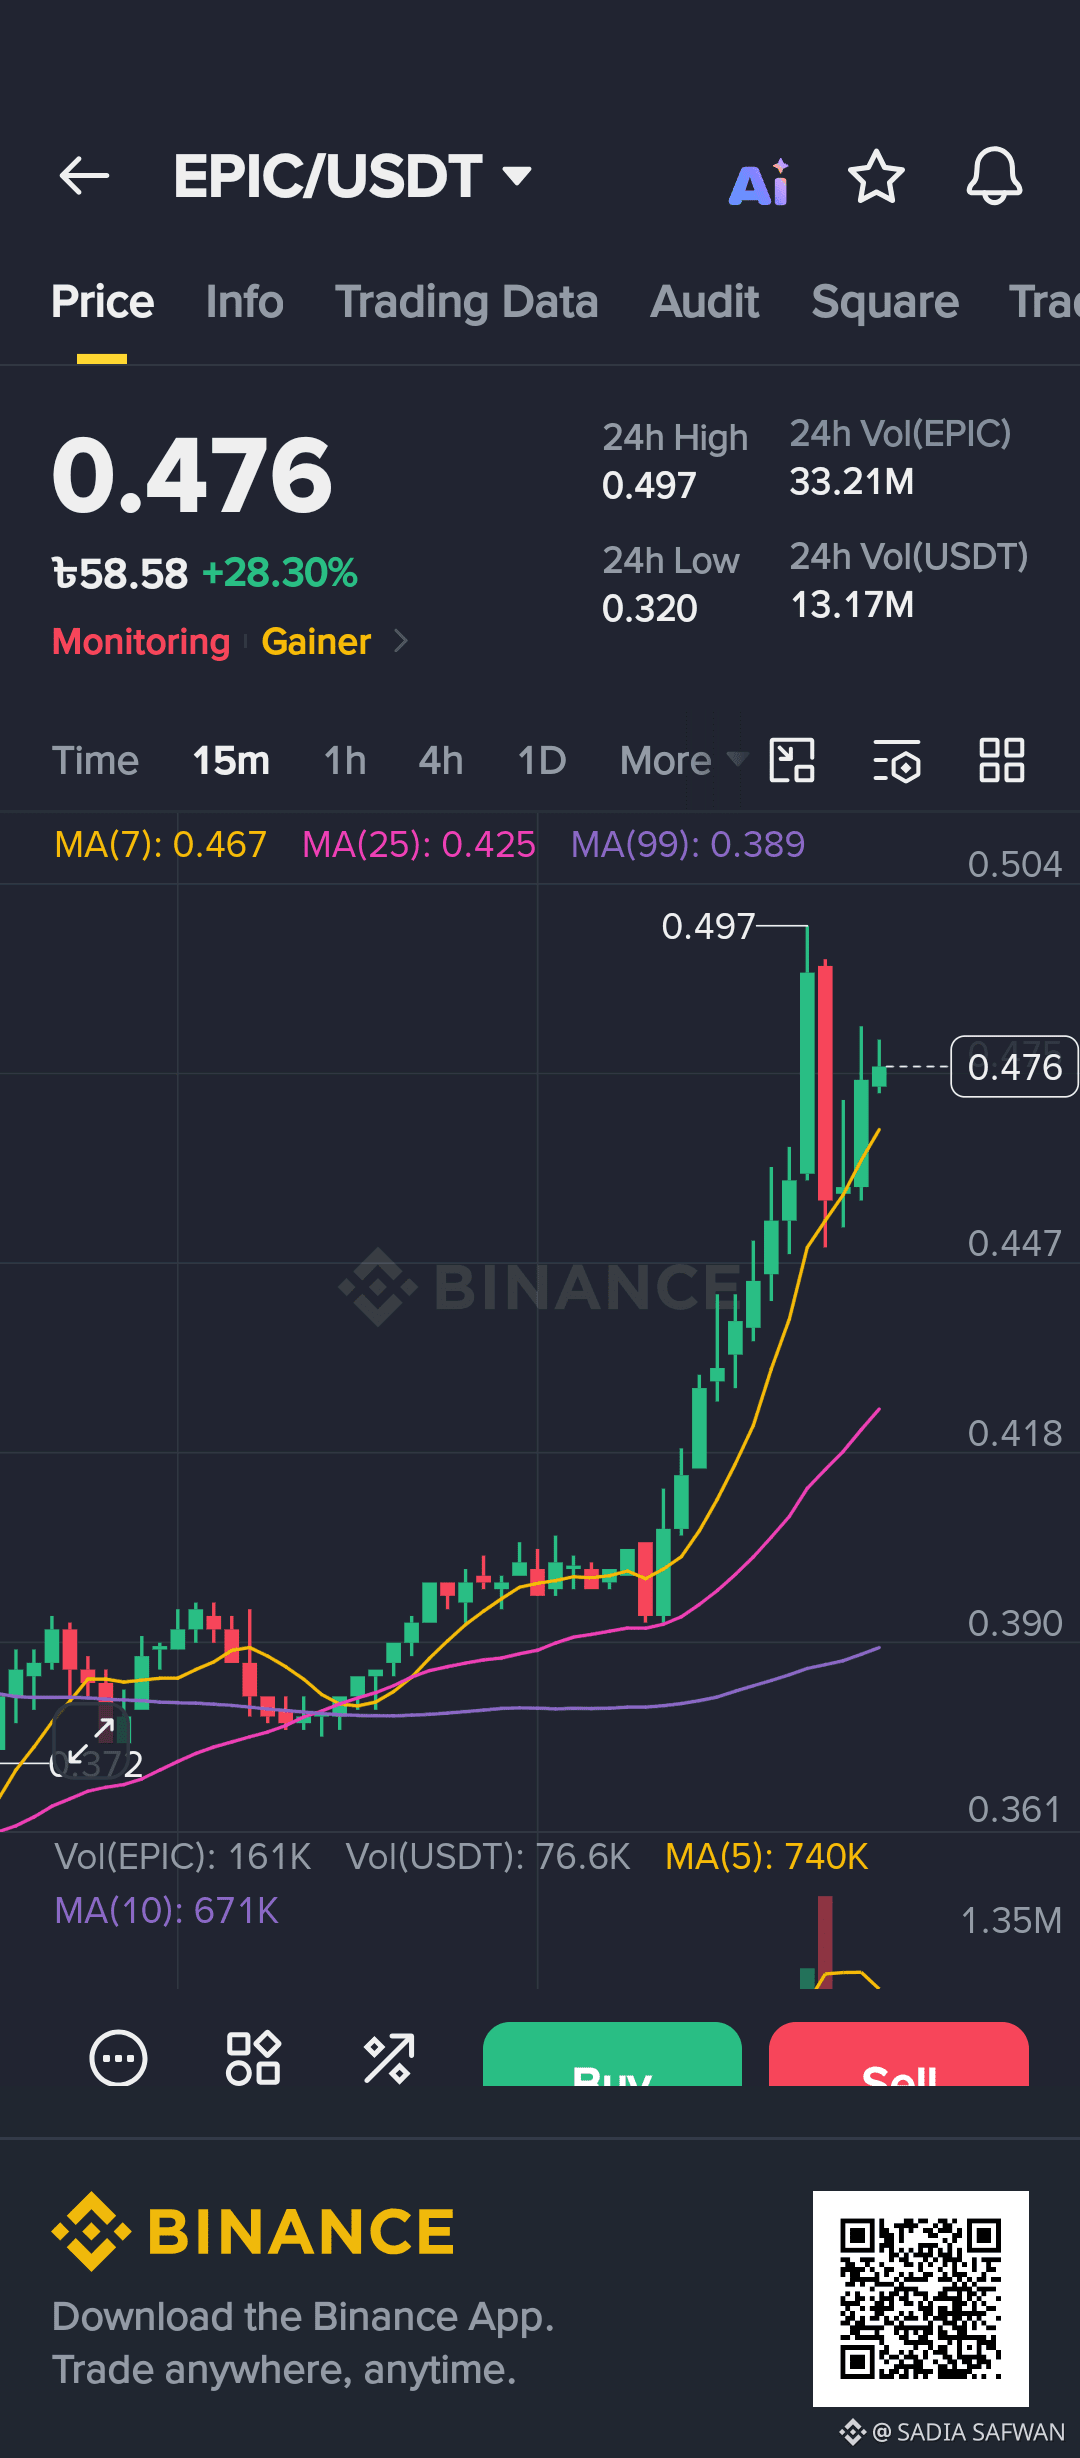The width and height of the screenshot is (1080, 2458).
Task: Tap the red Sell button
Action: tap(899, 2054)
